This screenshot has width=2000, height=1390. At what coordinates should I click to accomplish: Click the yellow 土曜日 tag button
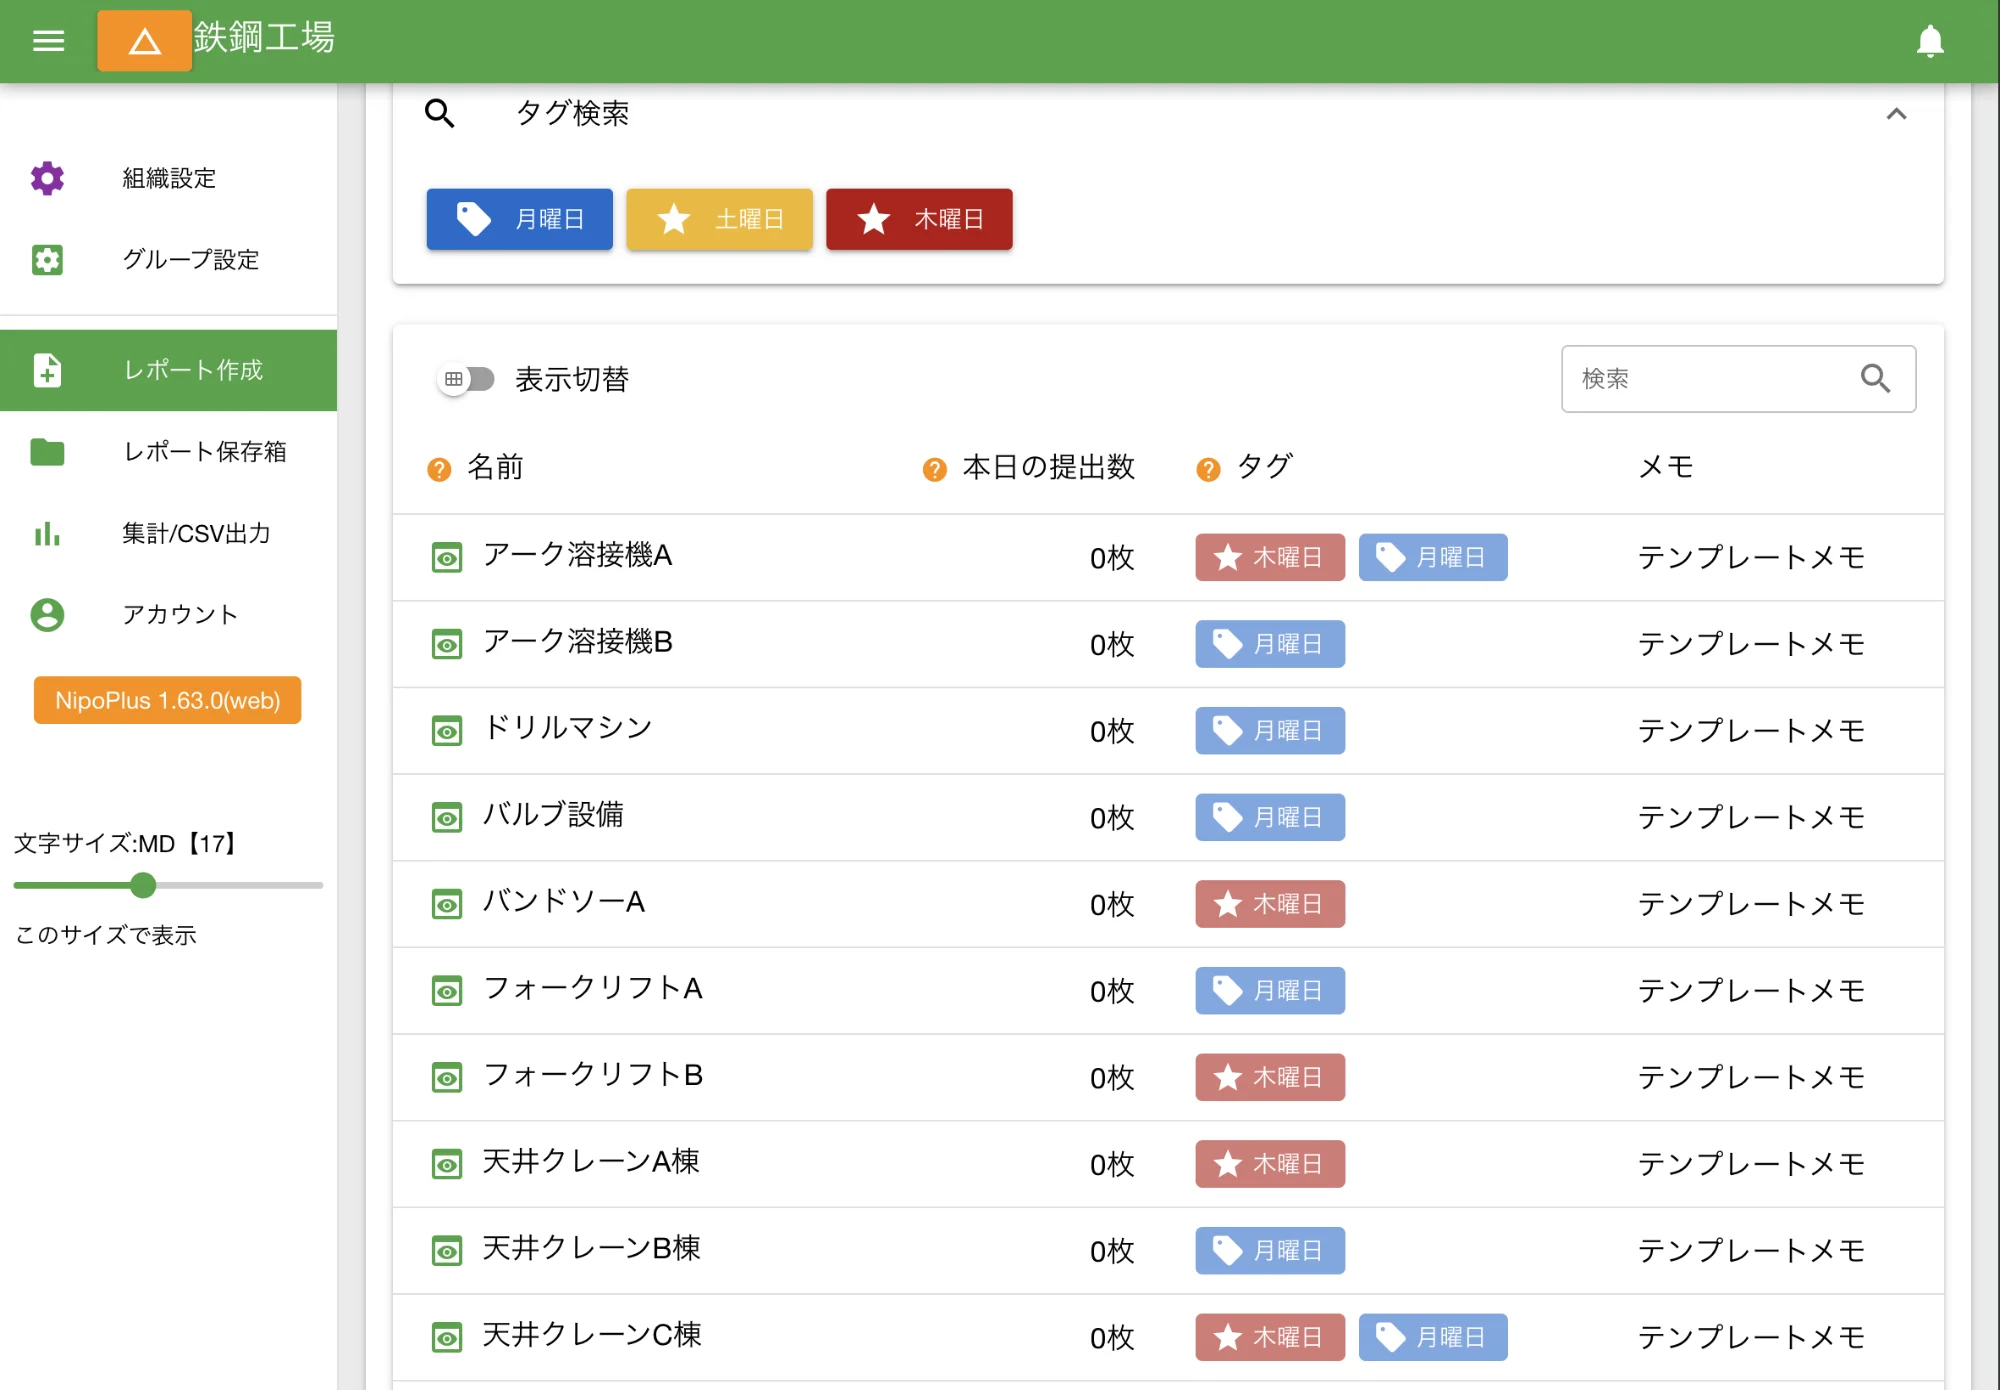tap(719, 219)
